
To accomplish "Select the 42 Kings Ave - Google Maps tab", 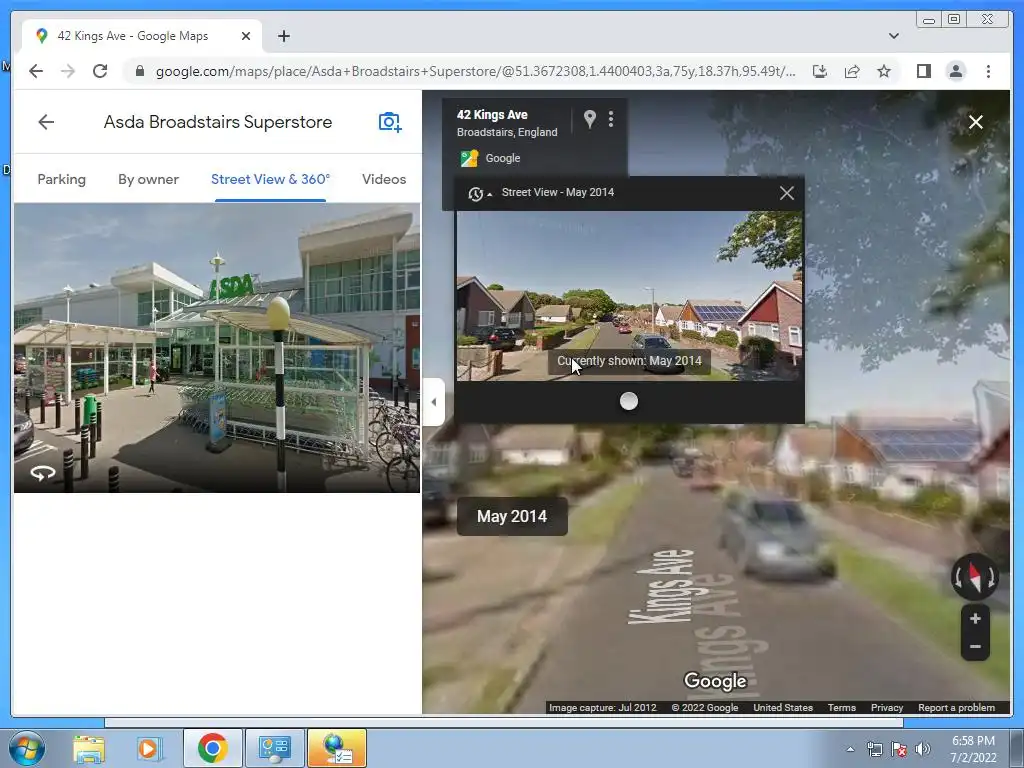I will point(142,36).
